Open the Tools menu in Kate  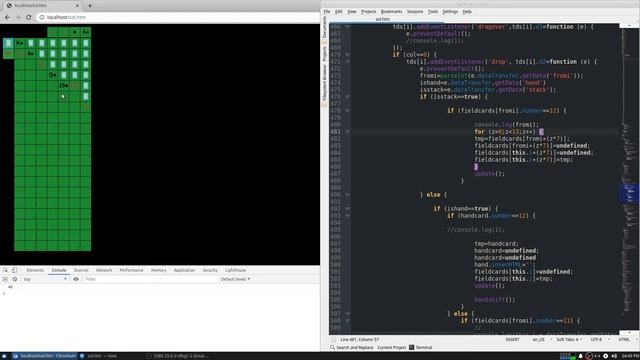[433, 11]
